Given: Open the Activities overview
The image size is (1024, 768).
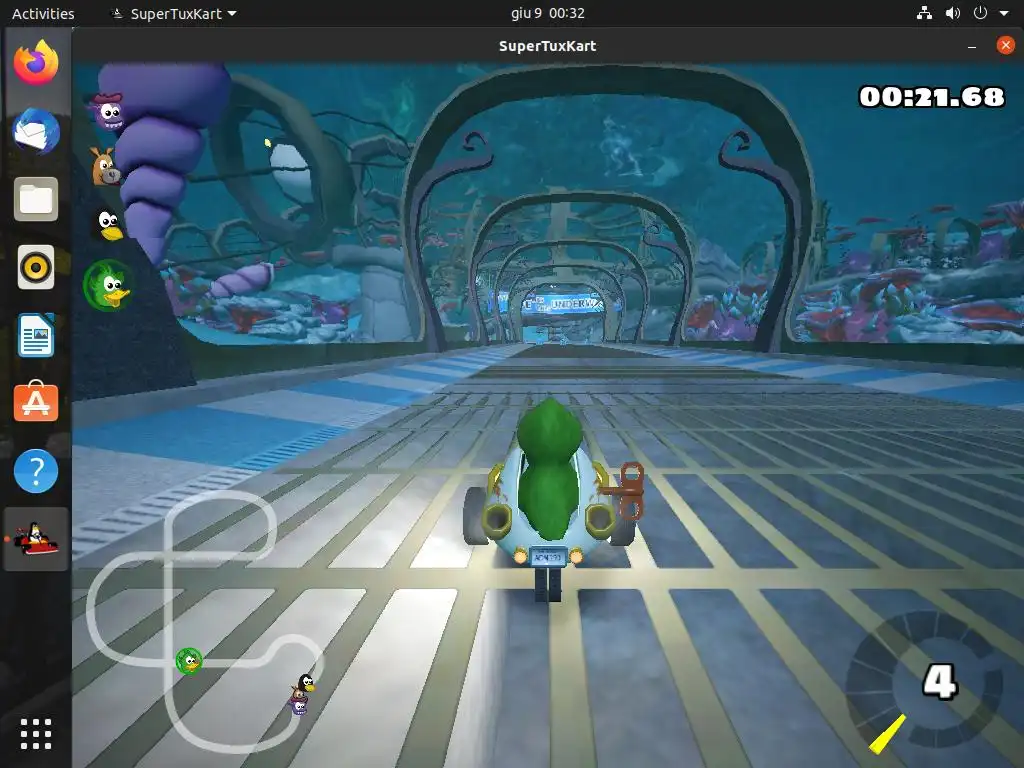Looking at the screenshot, I should pos(43,14).
